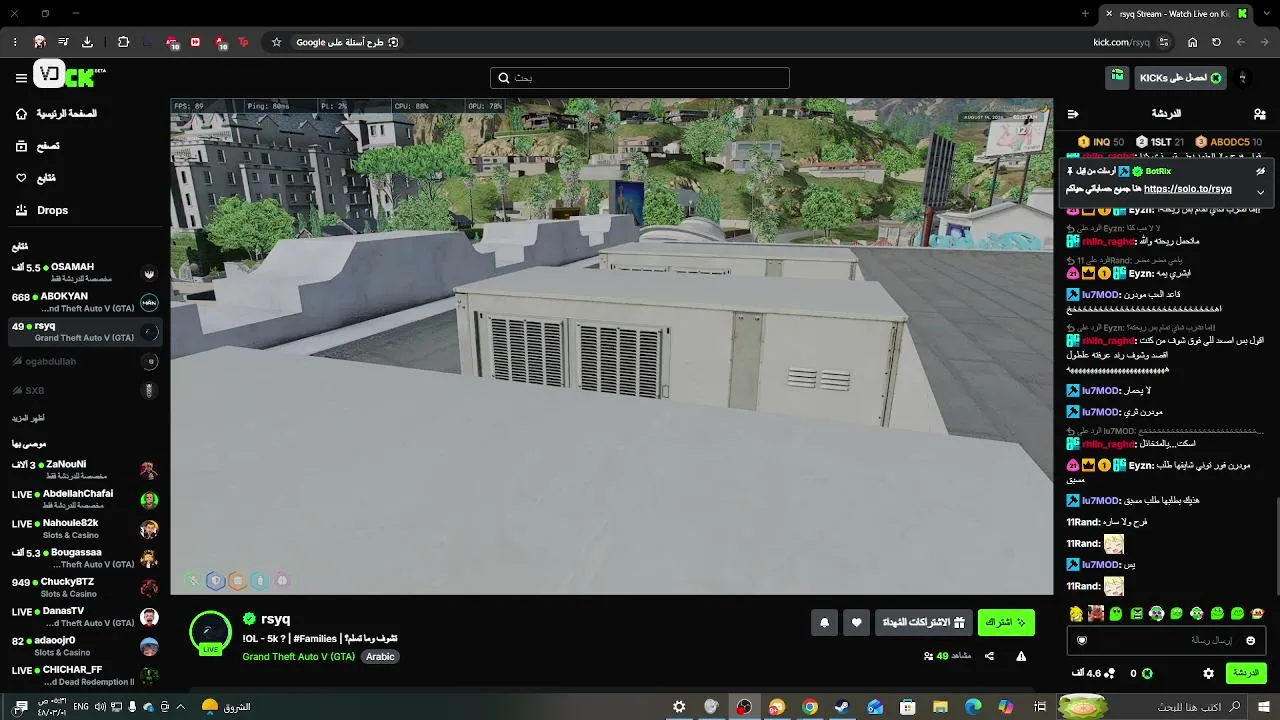The height and width of the screenshot is (720, 1280).
Task: Click the yellow duck emote in quick emotes
Action: (x=1076, y=613)
